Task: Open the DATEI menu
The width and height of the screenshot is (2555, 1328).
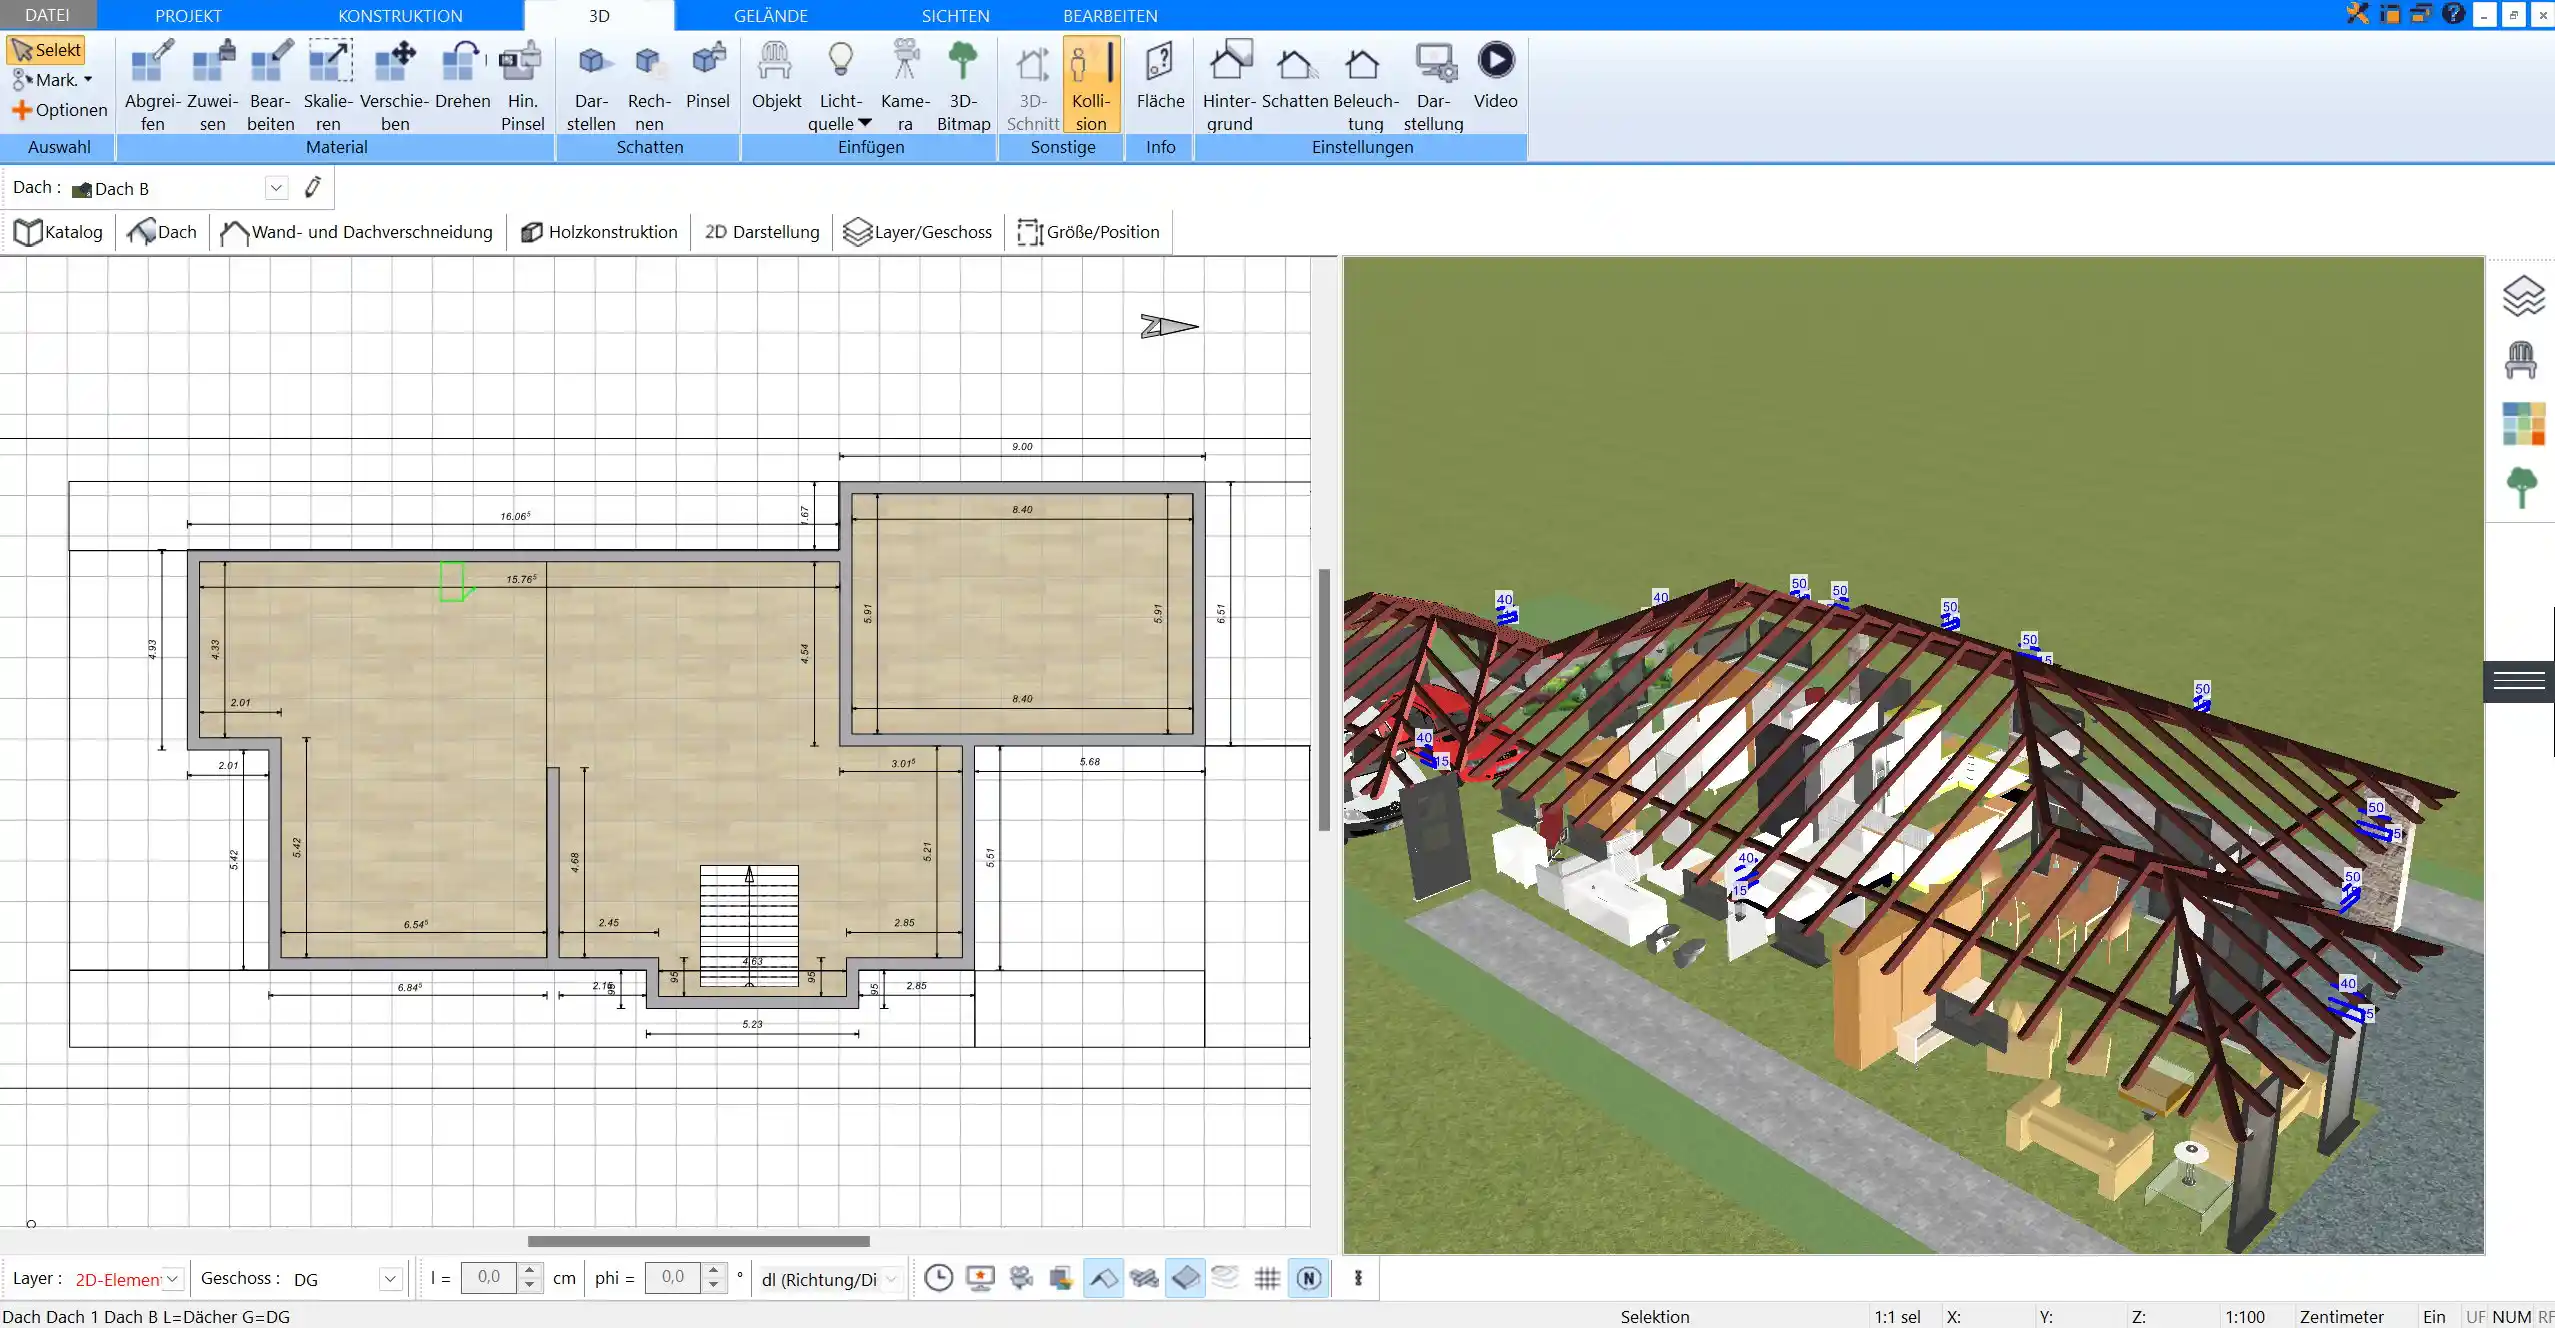Action: point(47,15)
